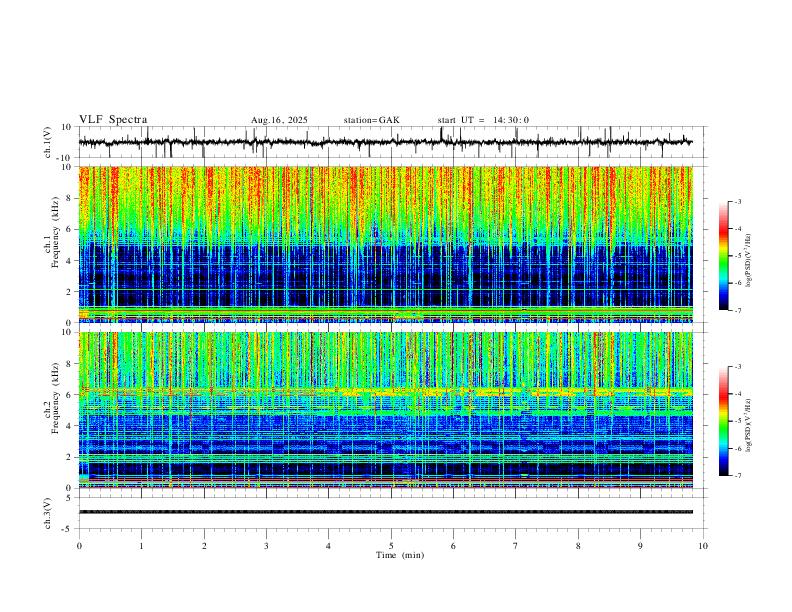
Task: Click the '5' tick on time axis
Action: point(391,546)
